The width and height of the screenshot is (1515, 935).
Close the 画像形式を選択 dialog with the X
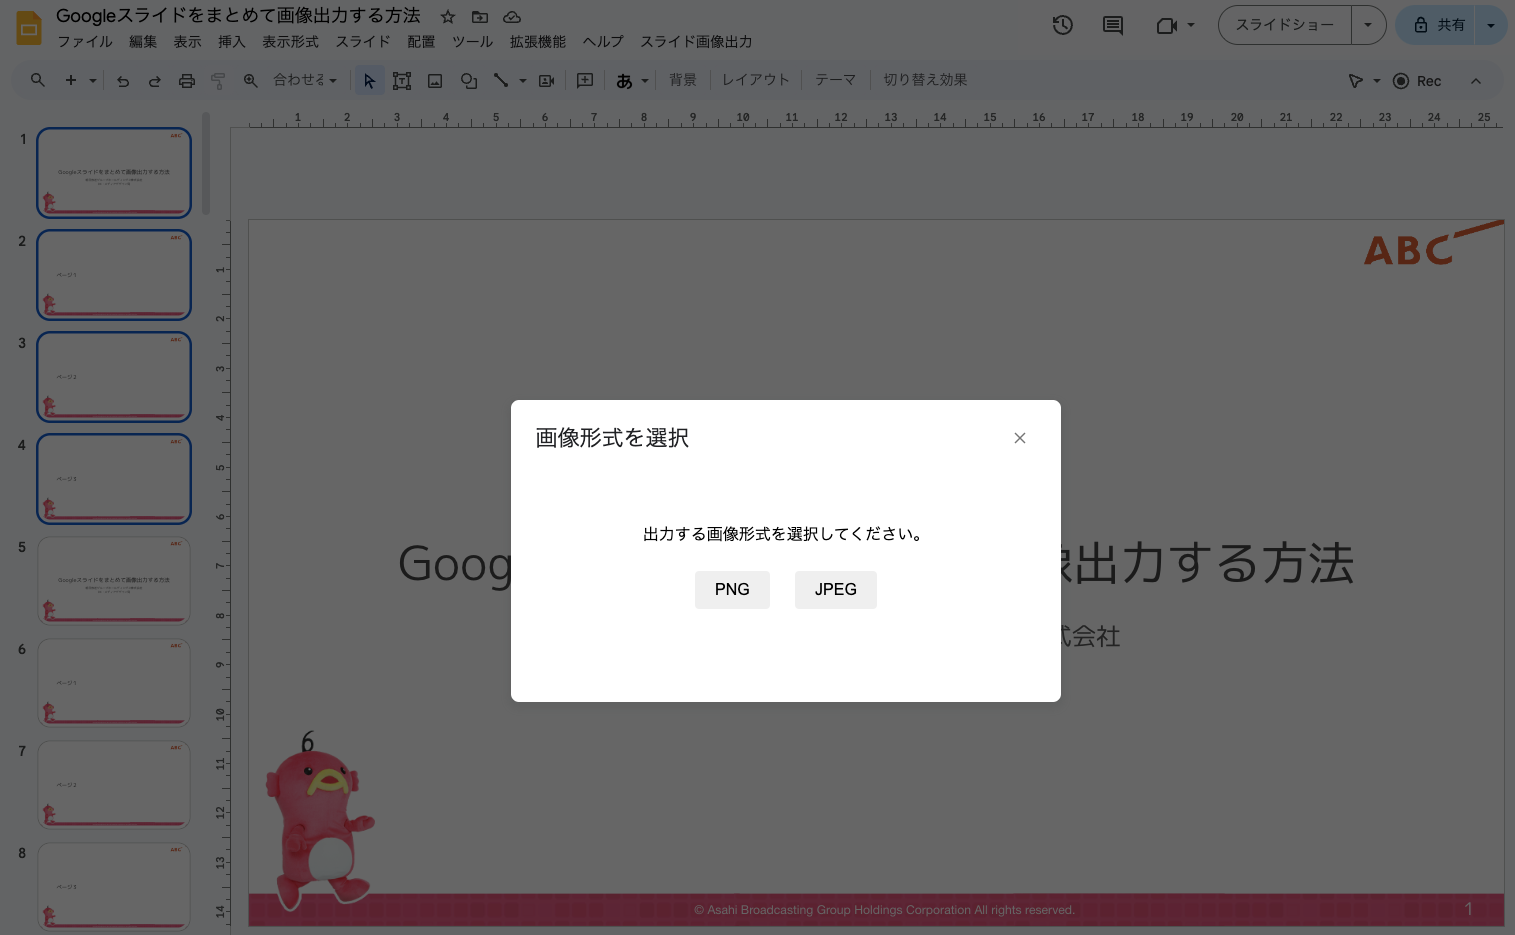(1019, 438)
